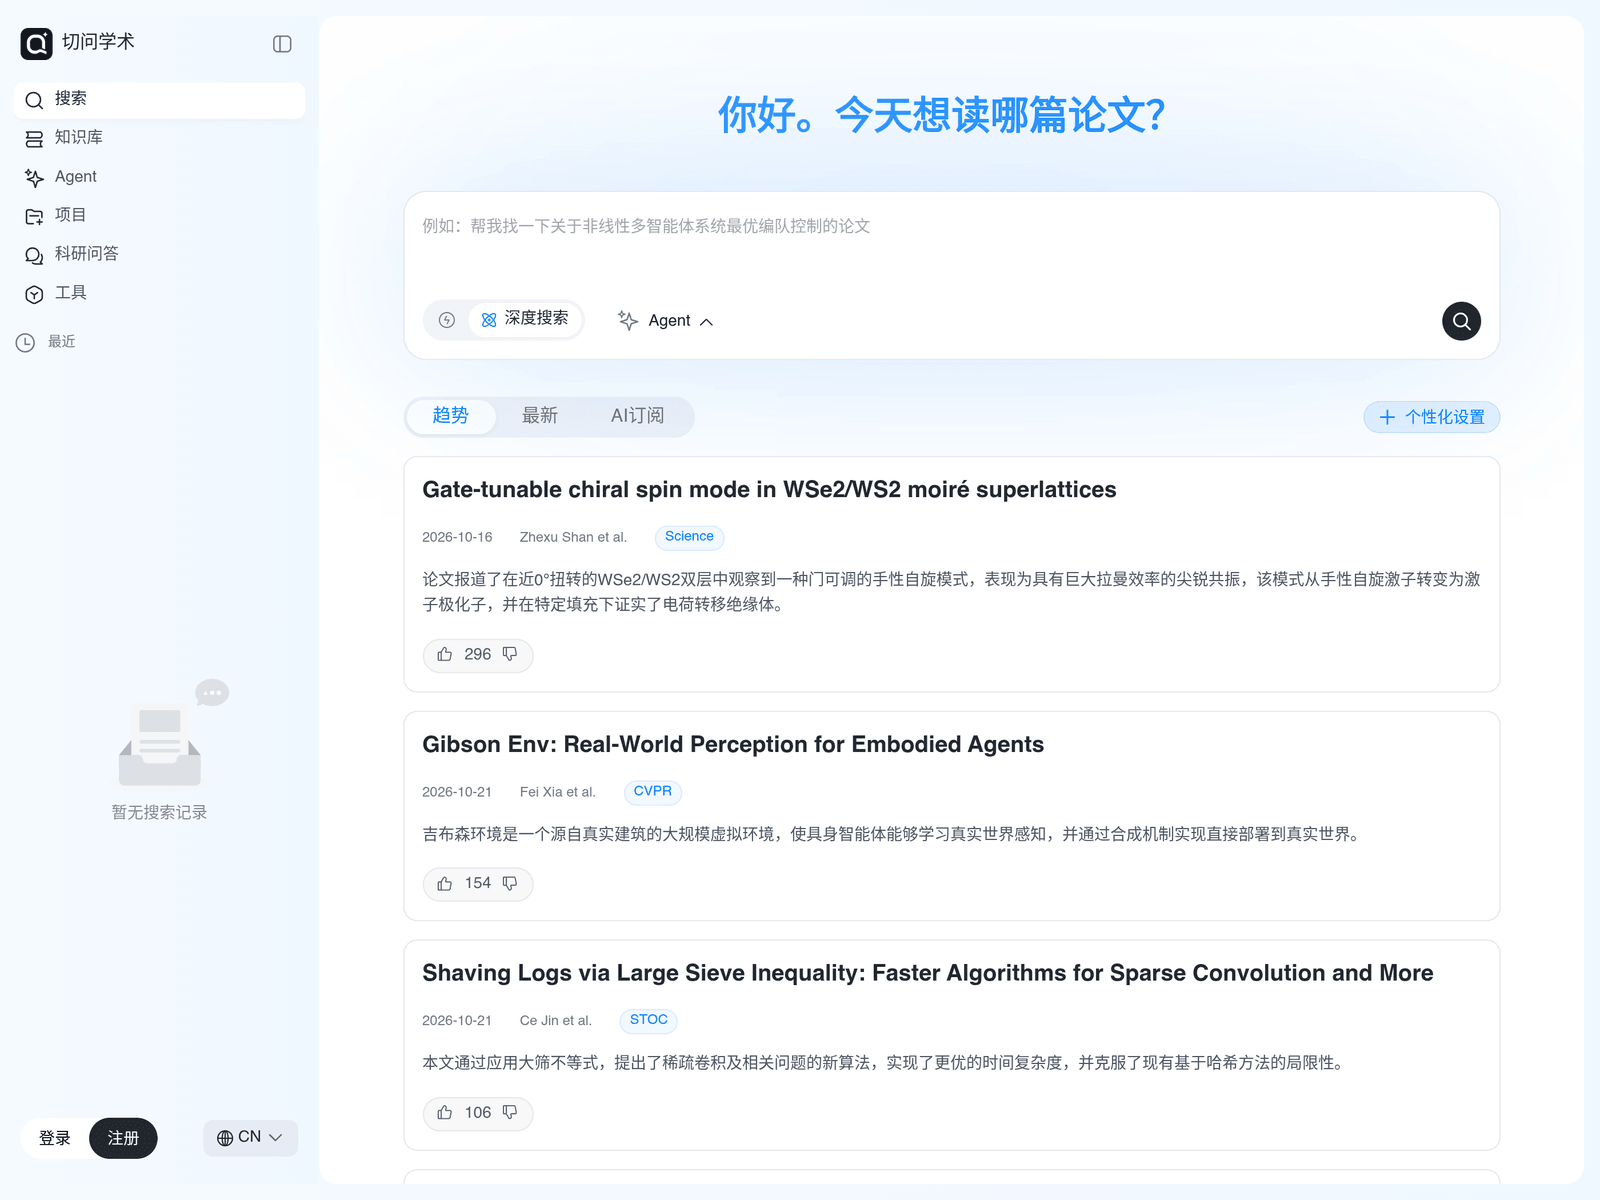Screen dimensions: 1600x1200
Task: Click author text Ce Jin et al.
Action: [556, 1022]
